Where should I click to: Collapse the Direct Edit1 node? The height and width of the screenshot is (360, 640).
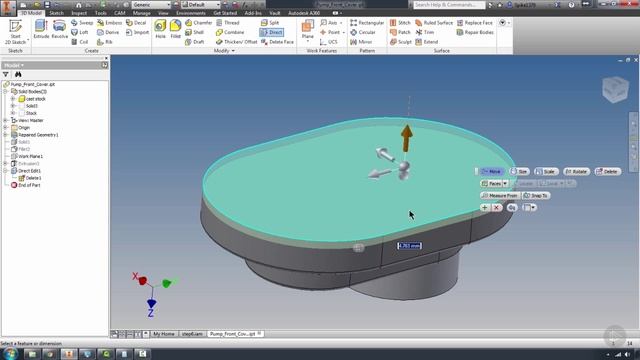point(6,171)
